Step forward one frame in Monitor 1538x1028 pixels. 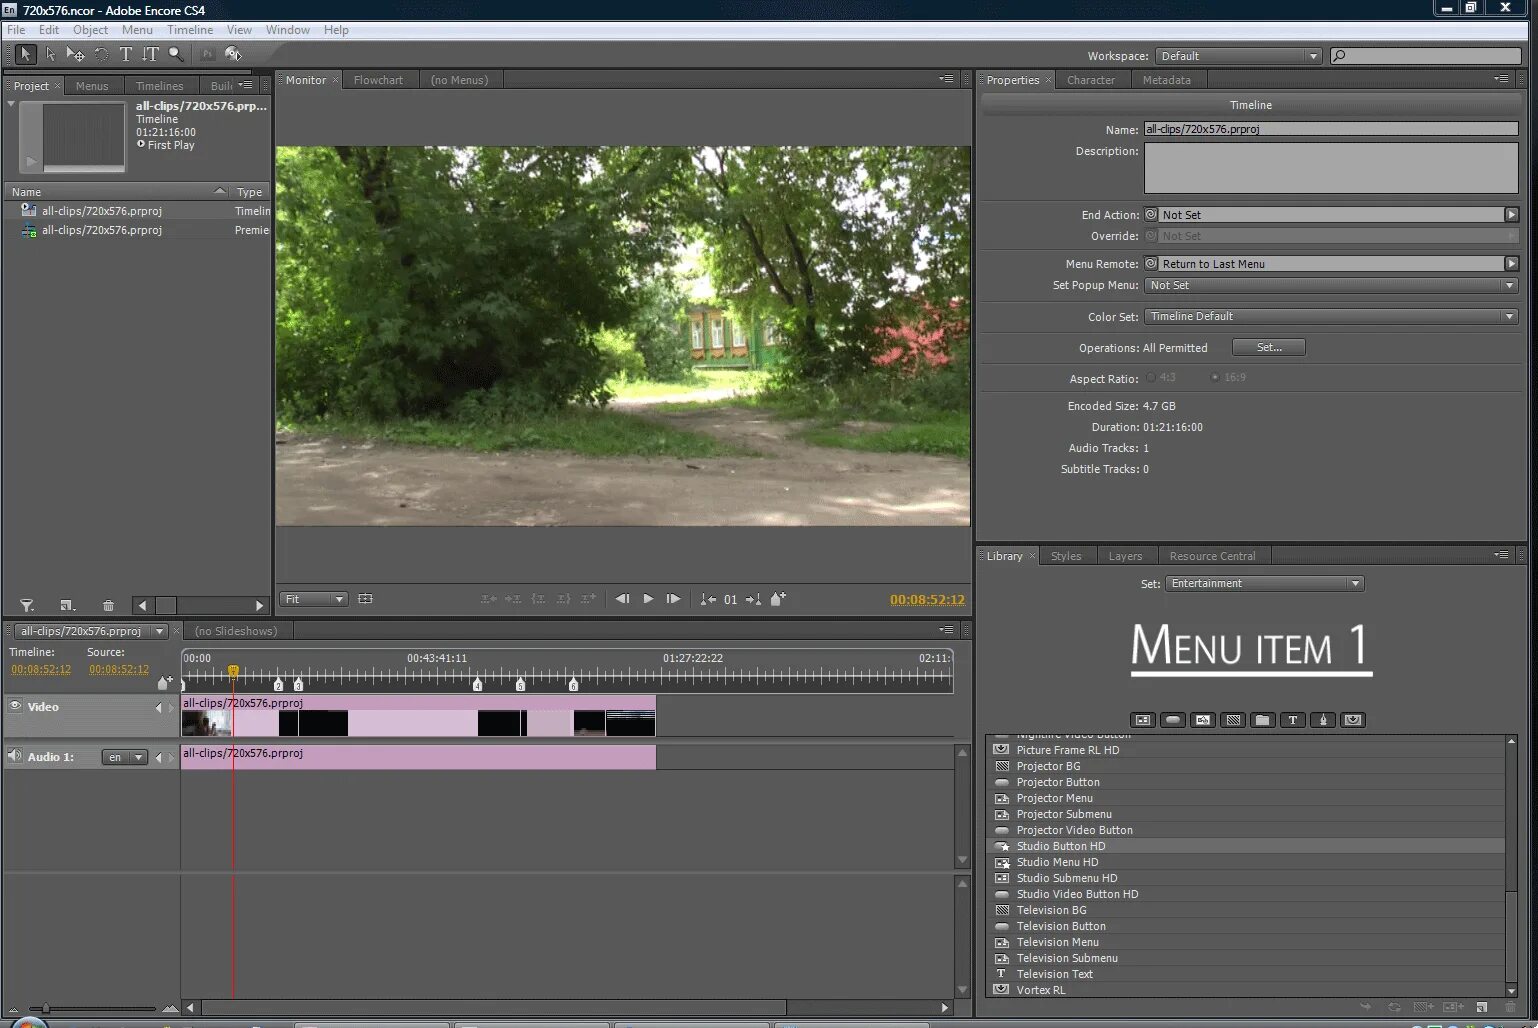tap(674, 599)
